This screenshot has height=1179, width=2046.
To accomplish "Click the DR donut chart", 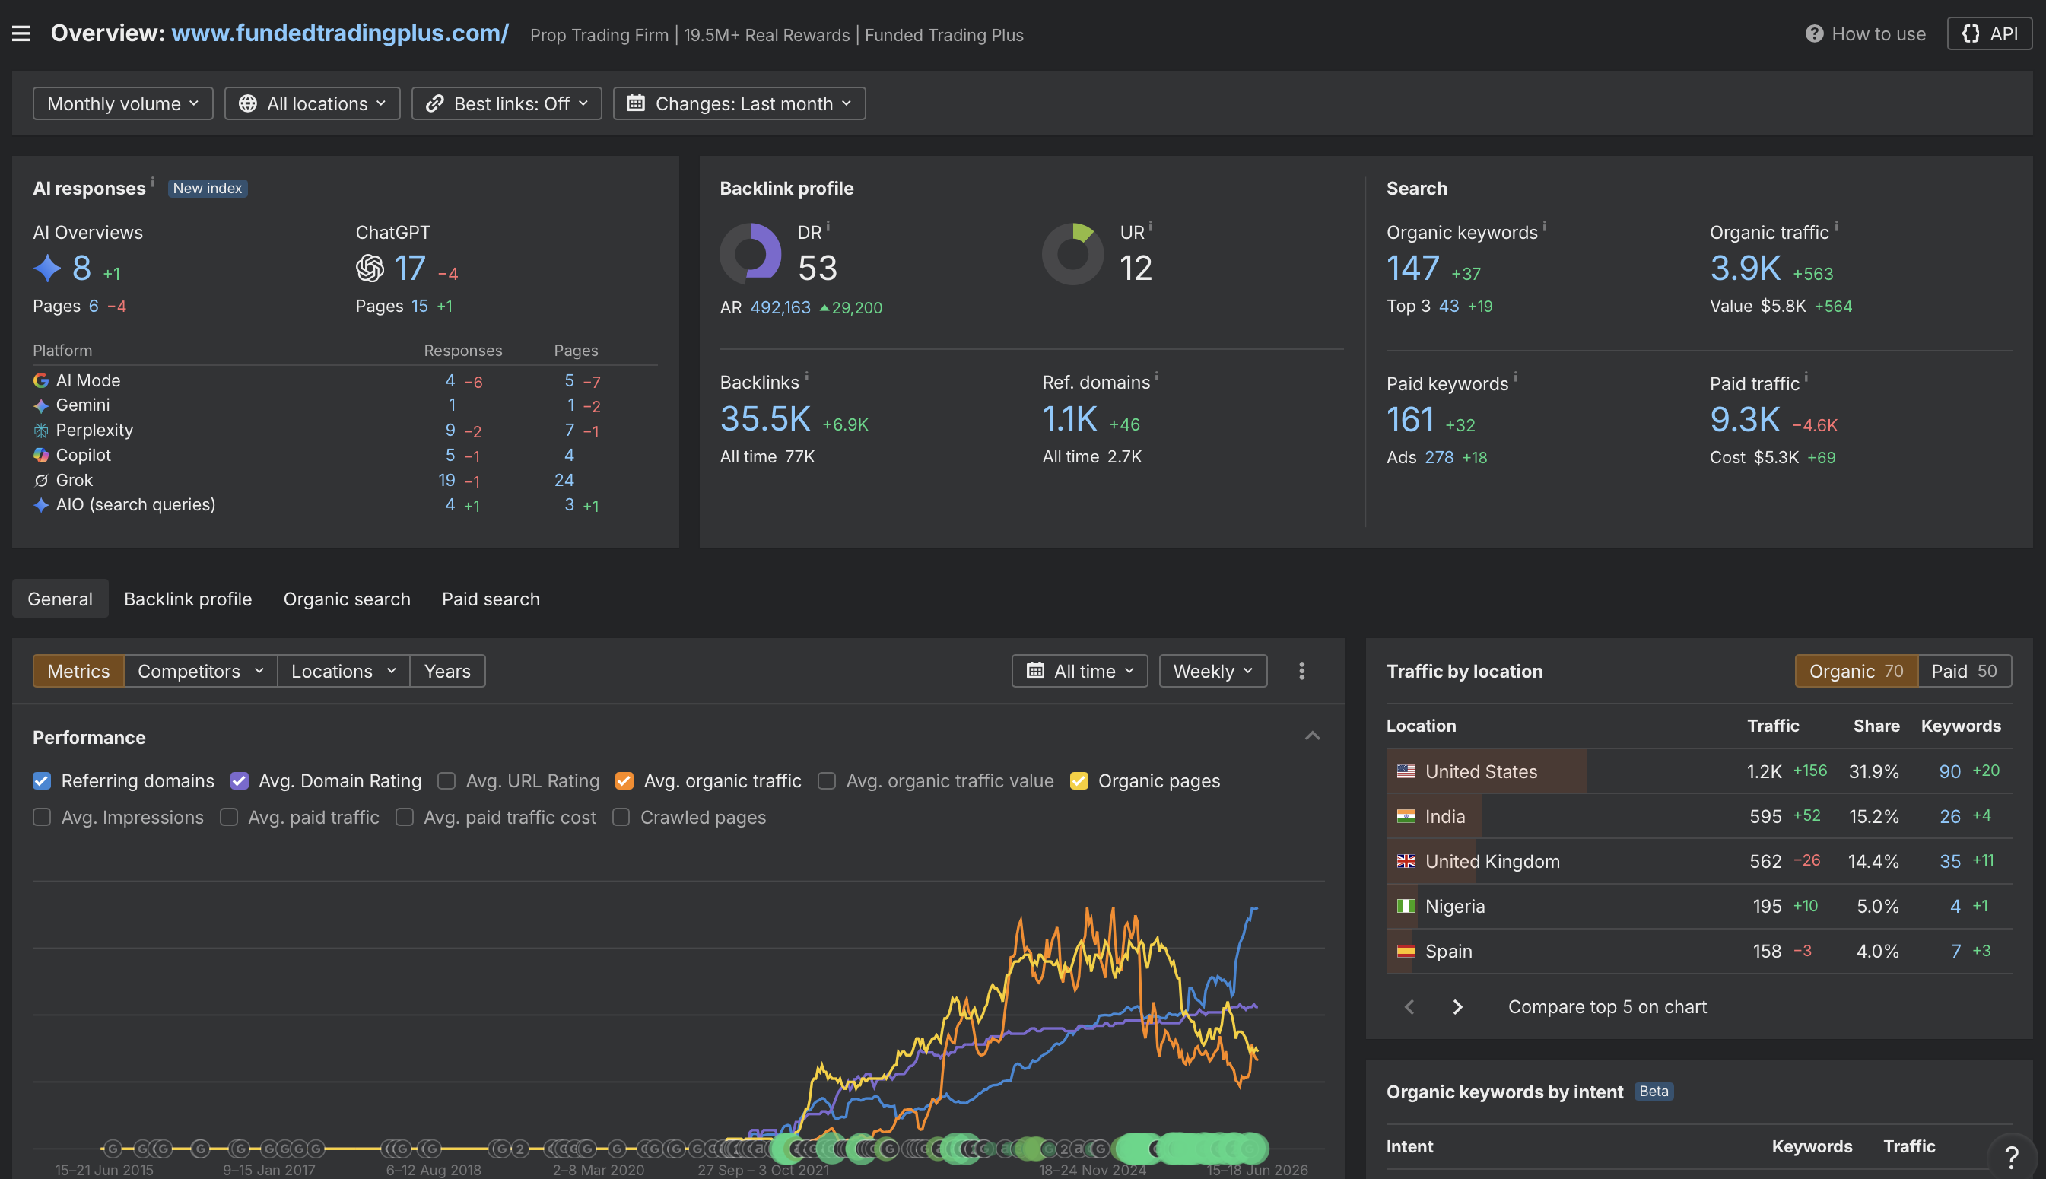I will pos(750,254).
